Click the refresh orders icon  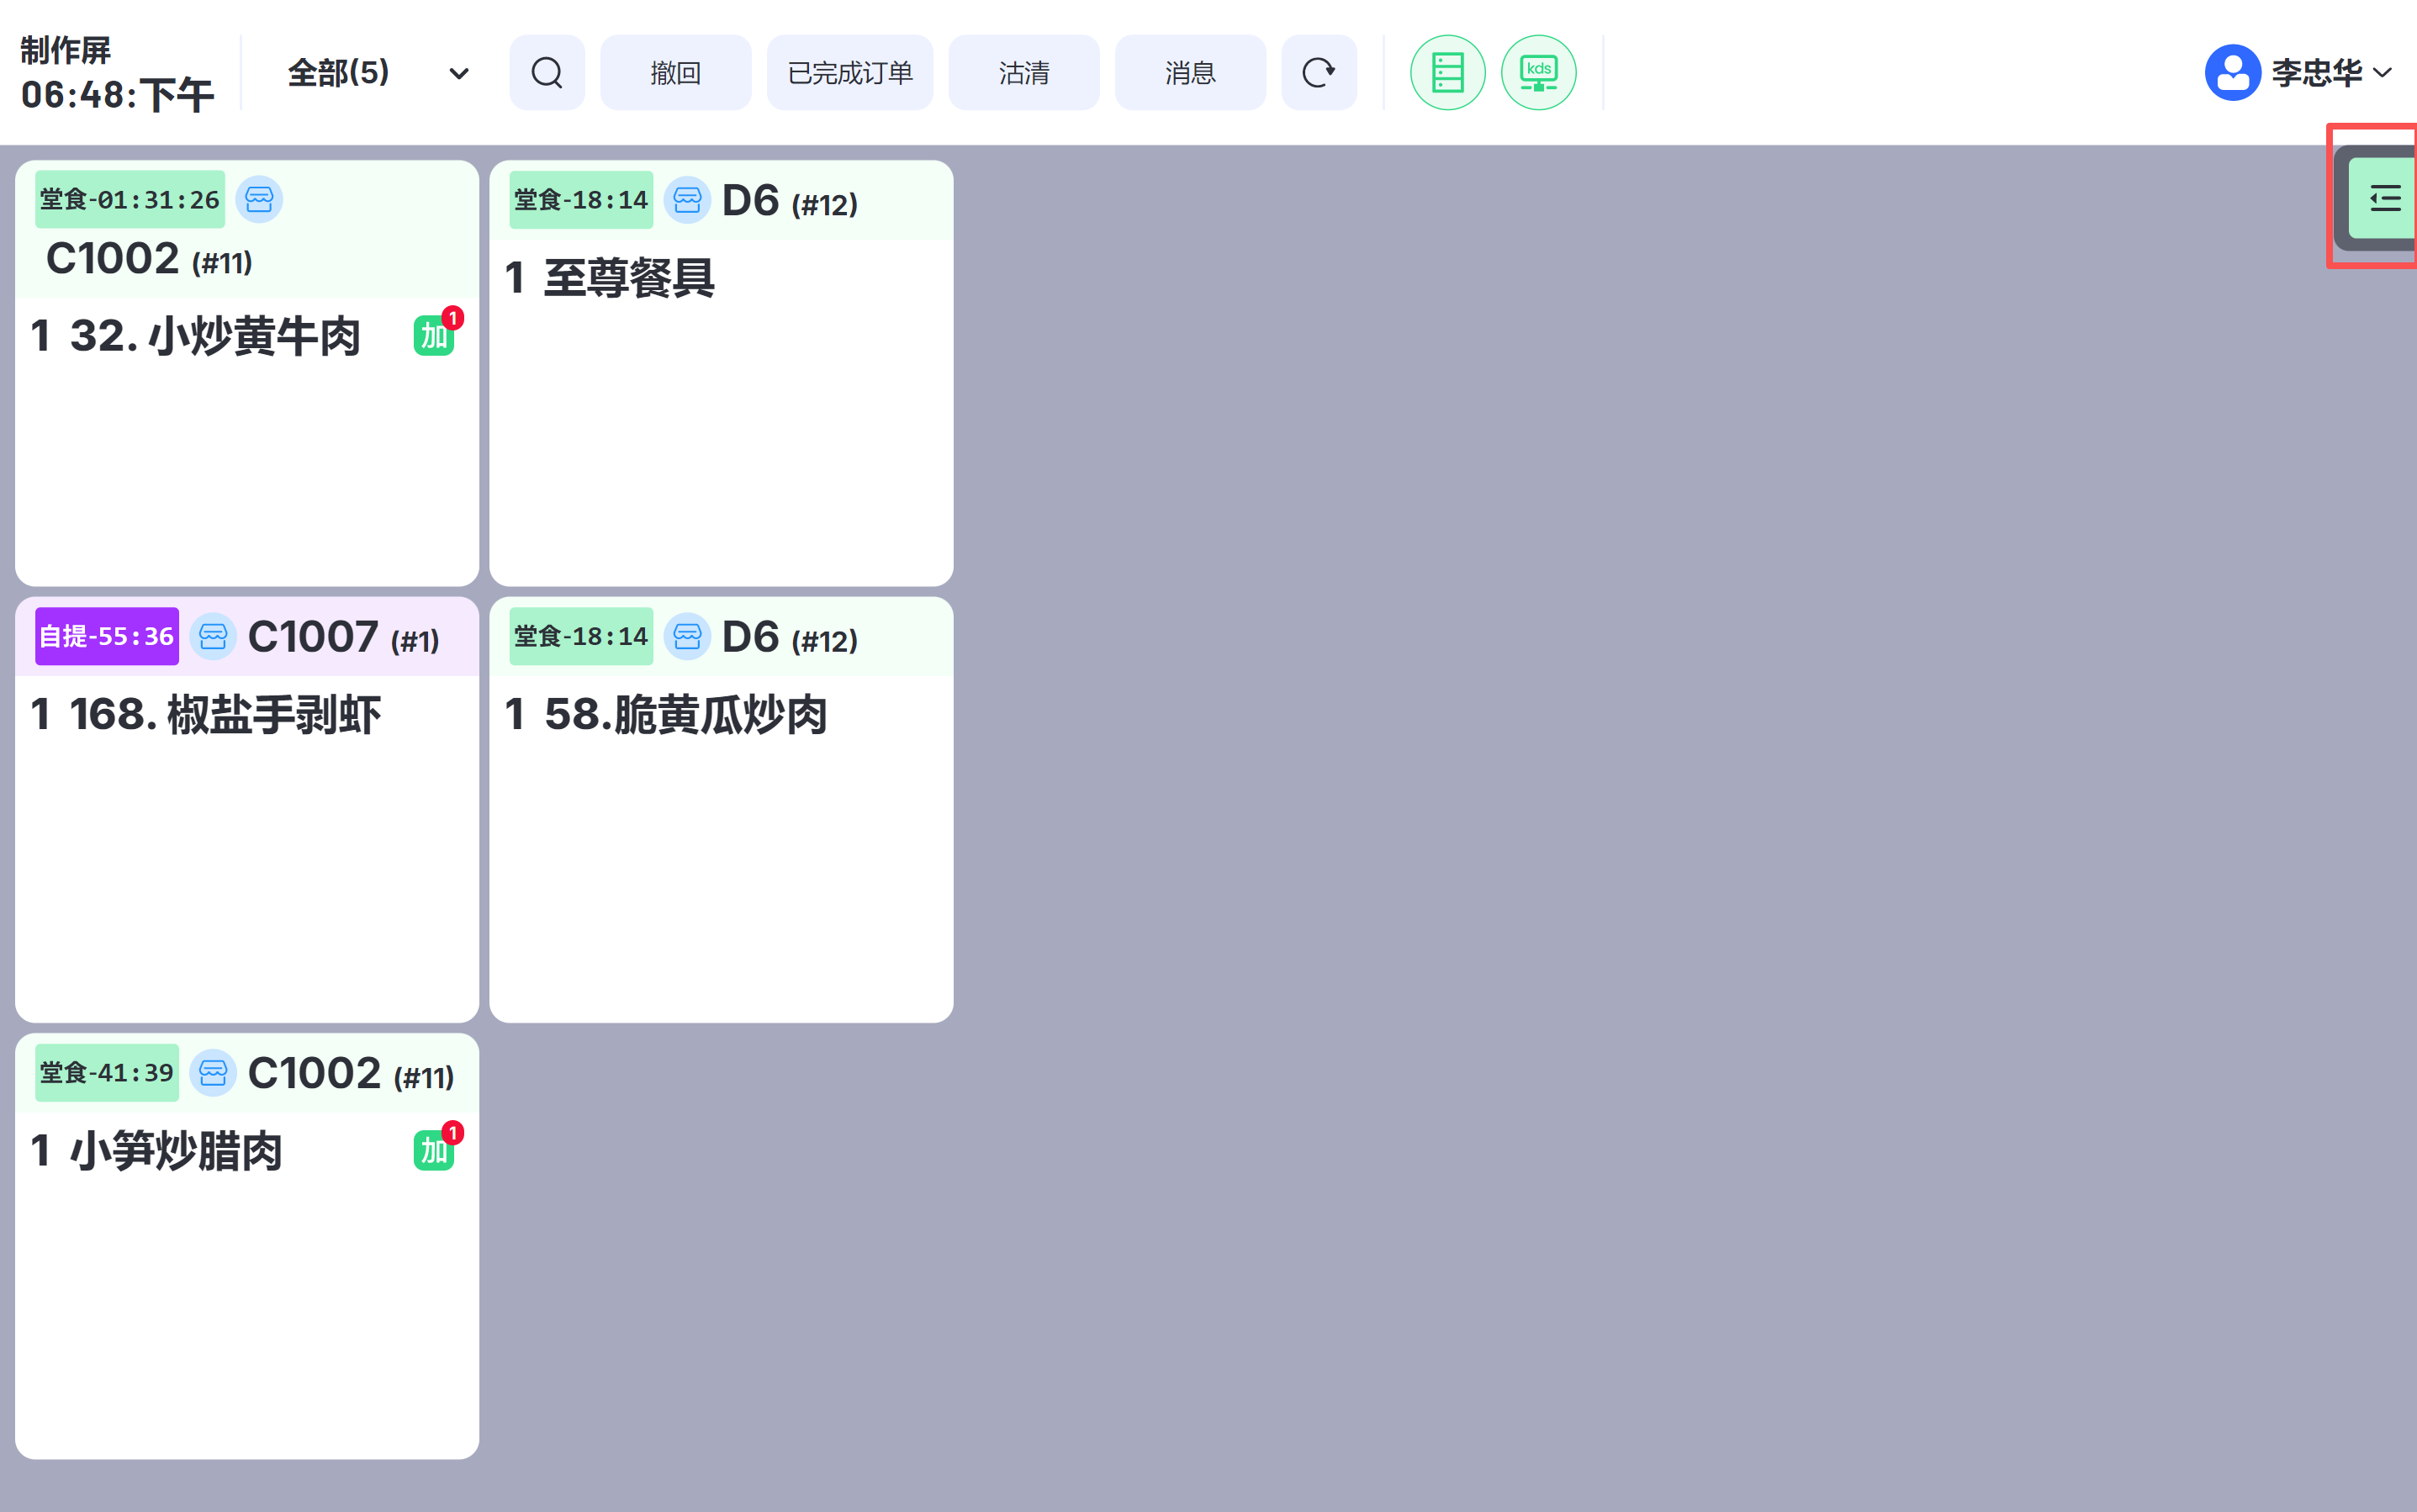(x=1318, y=73)
